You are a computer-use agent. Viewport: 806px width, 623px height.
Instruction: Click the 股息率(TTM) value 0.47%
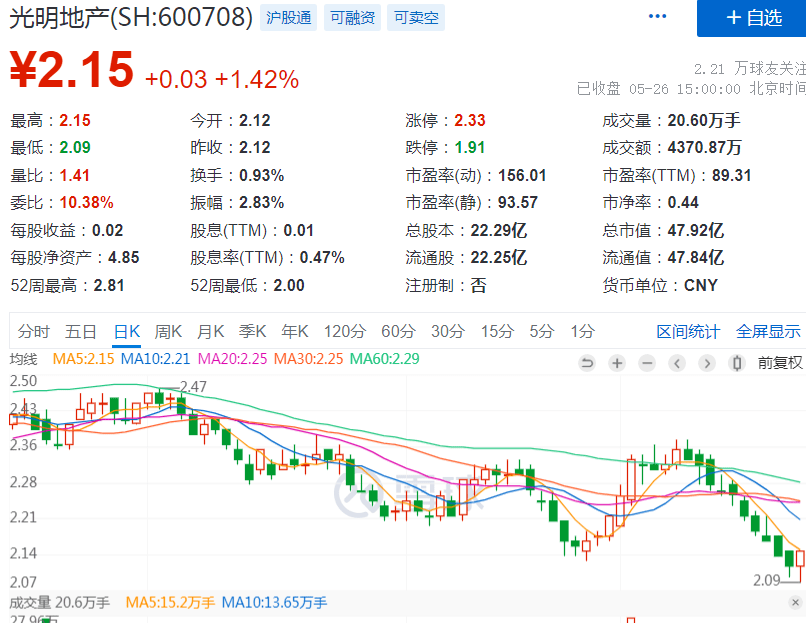[x=322, y=258]
